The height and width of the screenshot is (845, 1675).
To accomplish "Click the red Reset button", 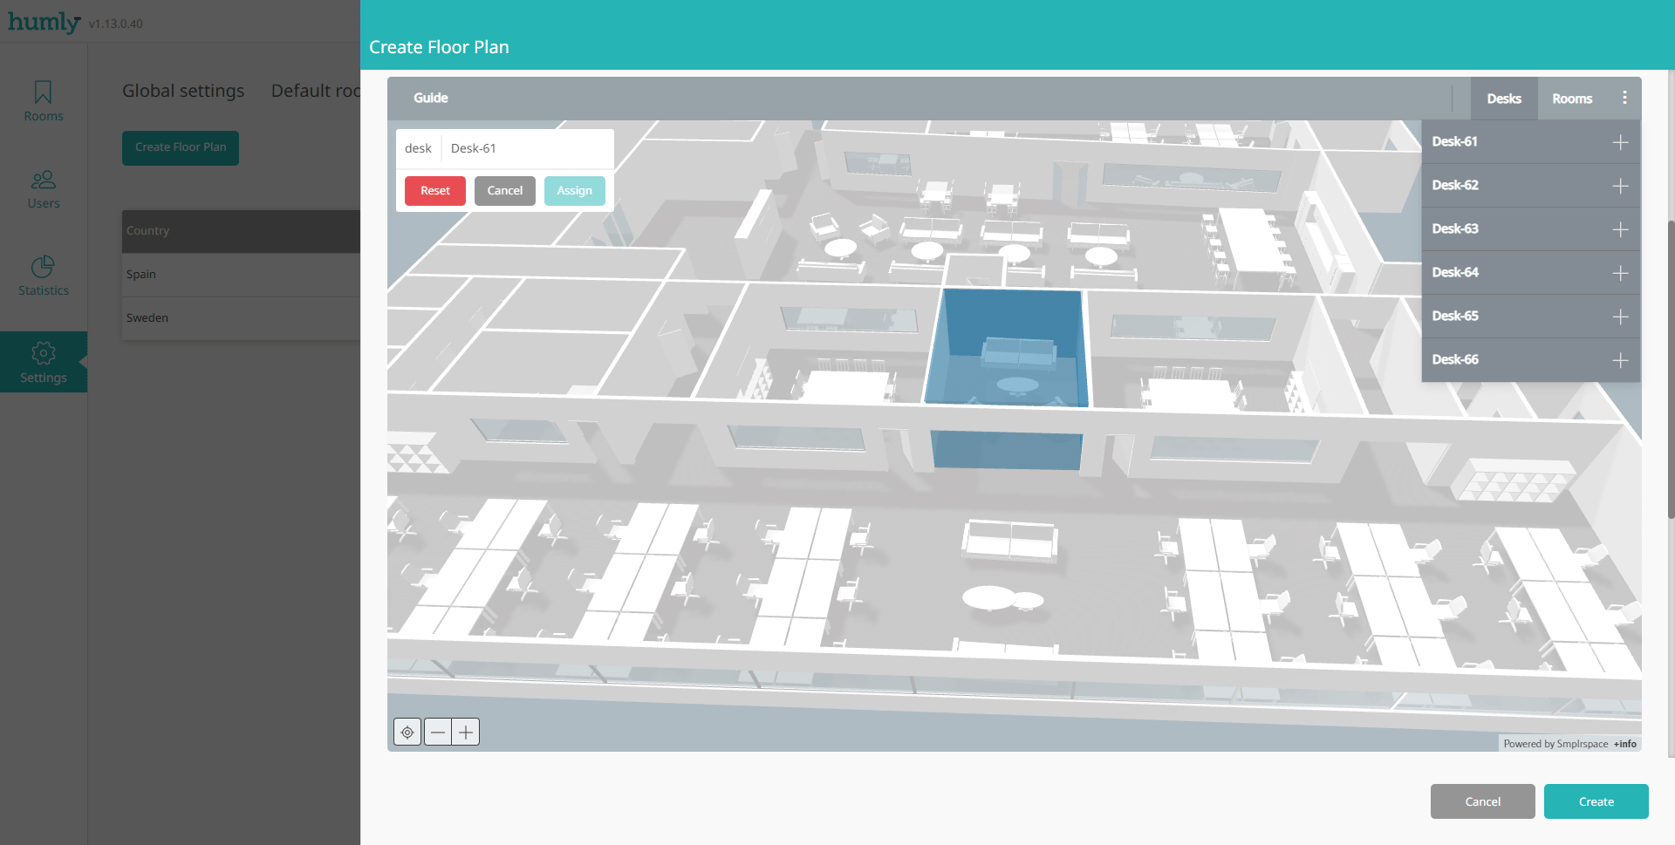I will [435, 190].
